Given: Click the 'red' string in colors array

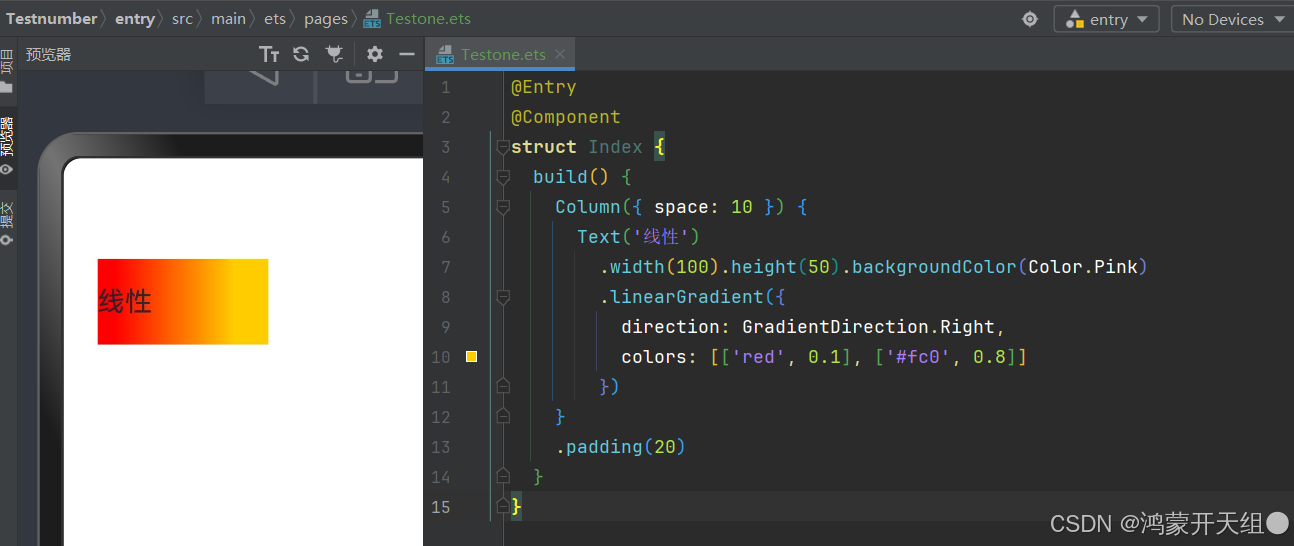Looking at the screenshot, I should (x=759, y=357).
